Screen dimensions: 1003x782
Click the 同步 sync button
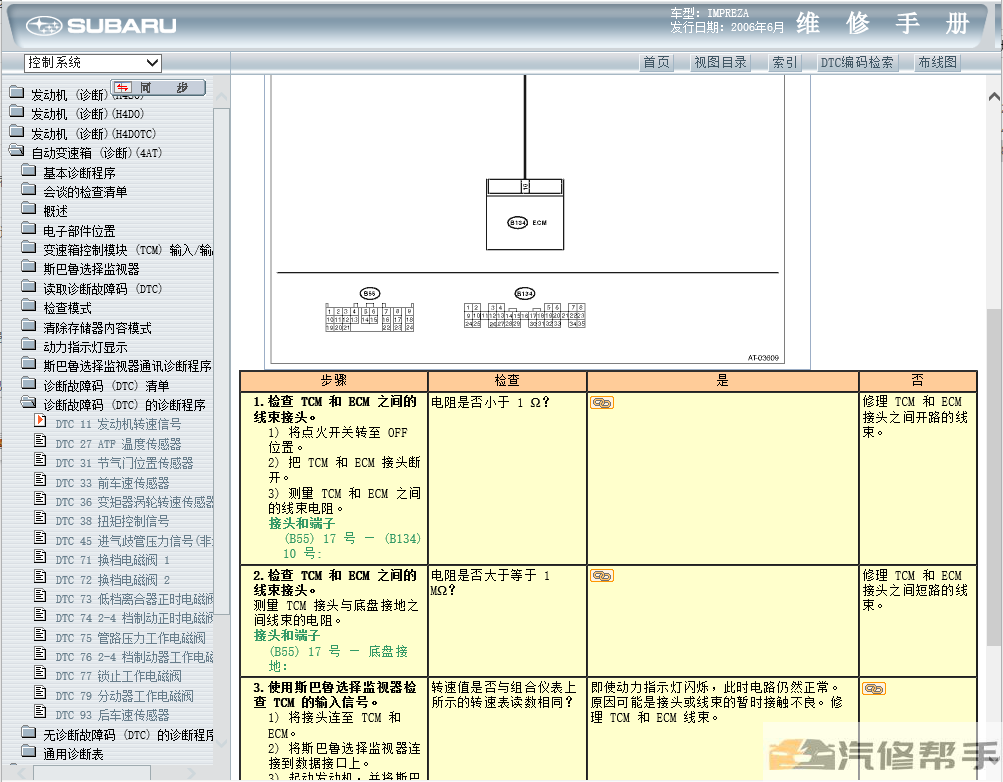[158, 88]
